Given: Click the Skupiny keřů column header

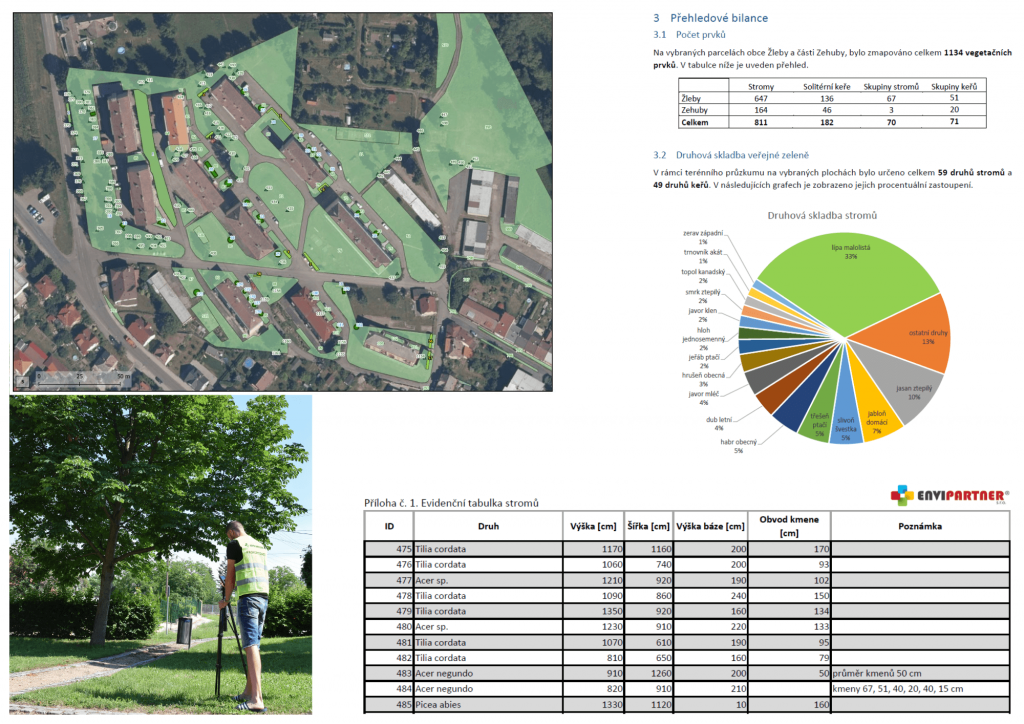Looking at the screenshot, I should (954, 86).
